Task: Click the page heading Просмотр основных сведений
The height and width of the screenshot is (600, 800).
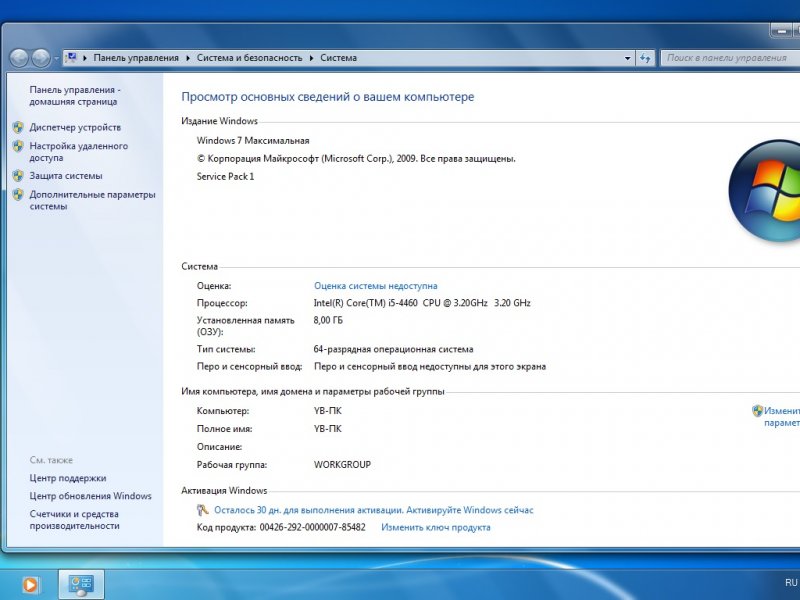Action: 328,97
